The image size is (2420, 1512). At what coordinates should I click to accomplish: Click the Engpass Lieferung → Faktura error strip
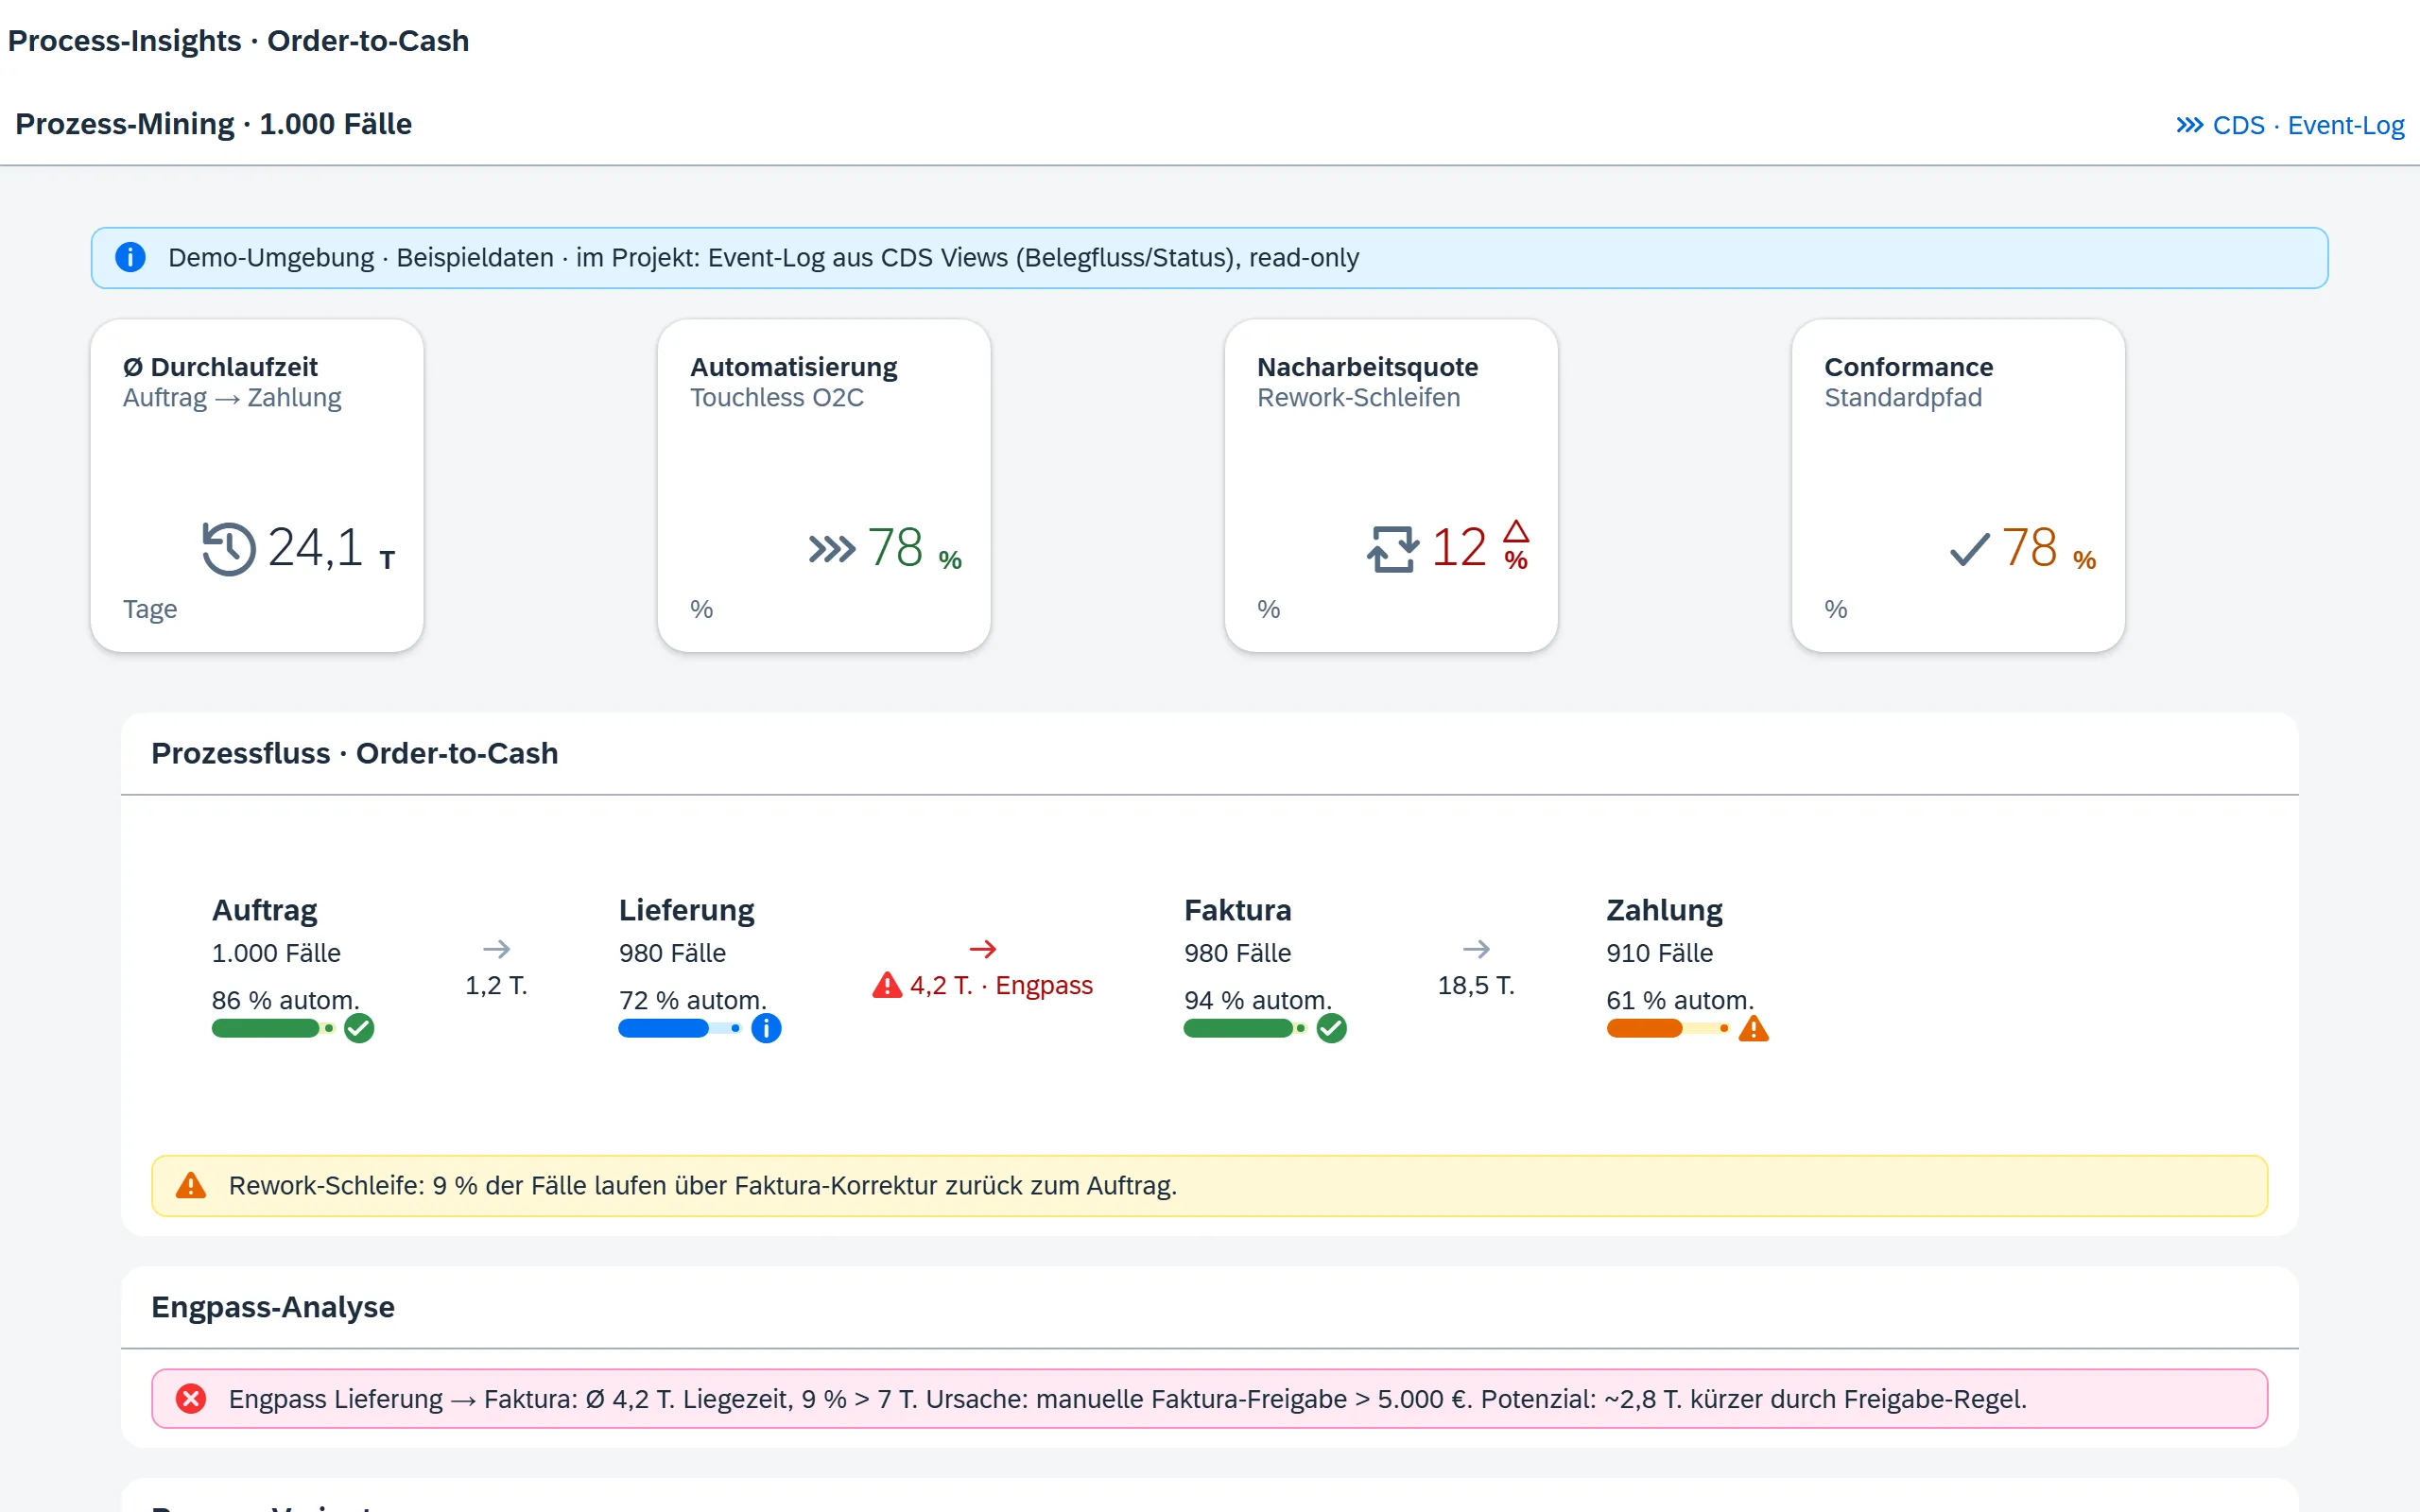pyautogui.click(x=1209, y=1398)
